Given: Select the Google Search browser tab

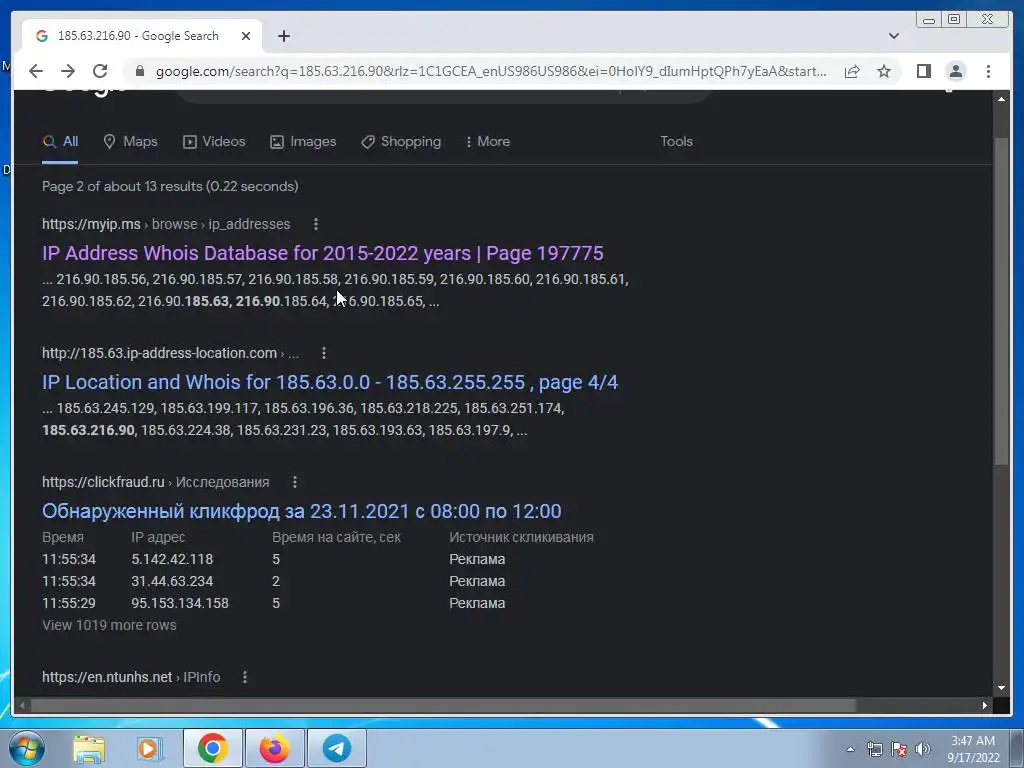Looking at the screenshot, I should click(142, 36).
